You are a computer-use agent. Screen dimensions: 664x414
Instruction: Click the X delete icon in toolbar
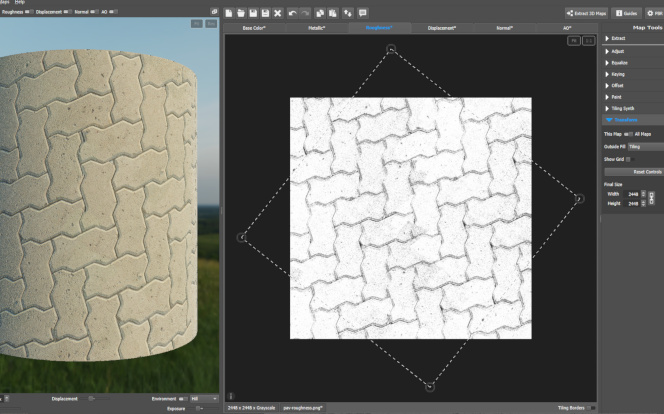(277, 13)
